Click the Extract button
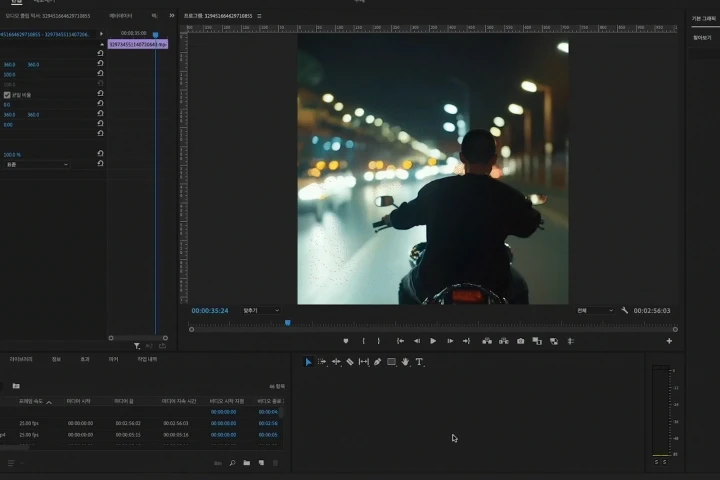The height and width of the screenshot is (480, 720). point(504,341)
